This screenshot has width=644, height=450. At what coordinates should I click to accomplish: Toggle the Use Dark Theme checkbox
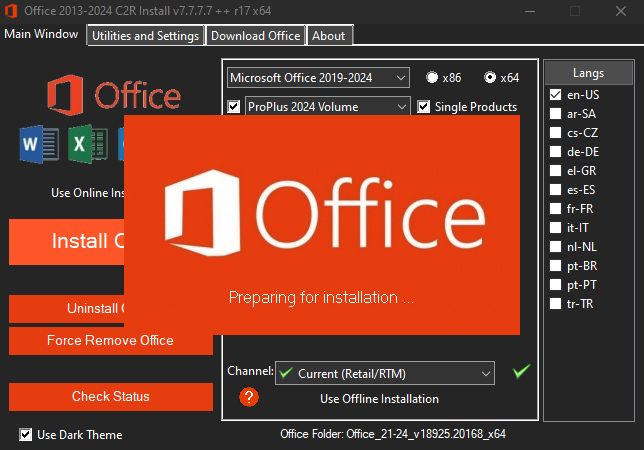pyautogui.click(x=25, y=434)
